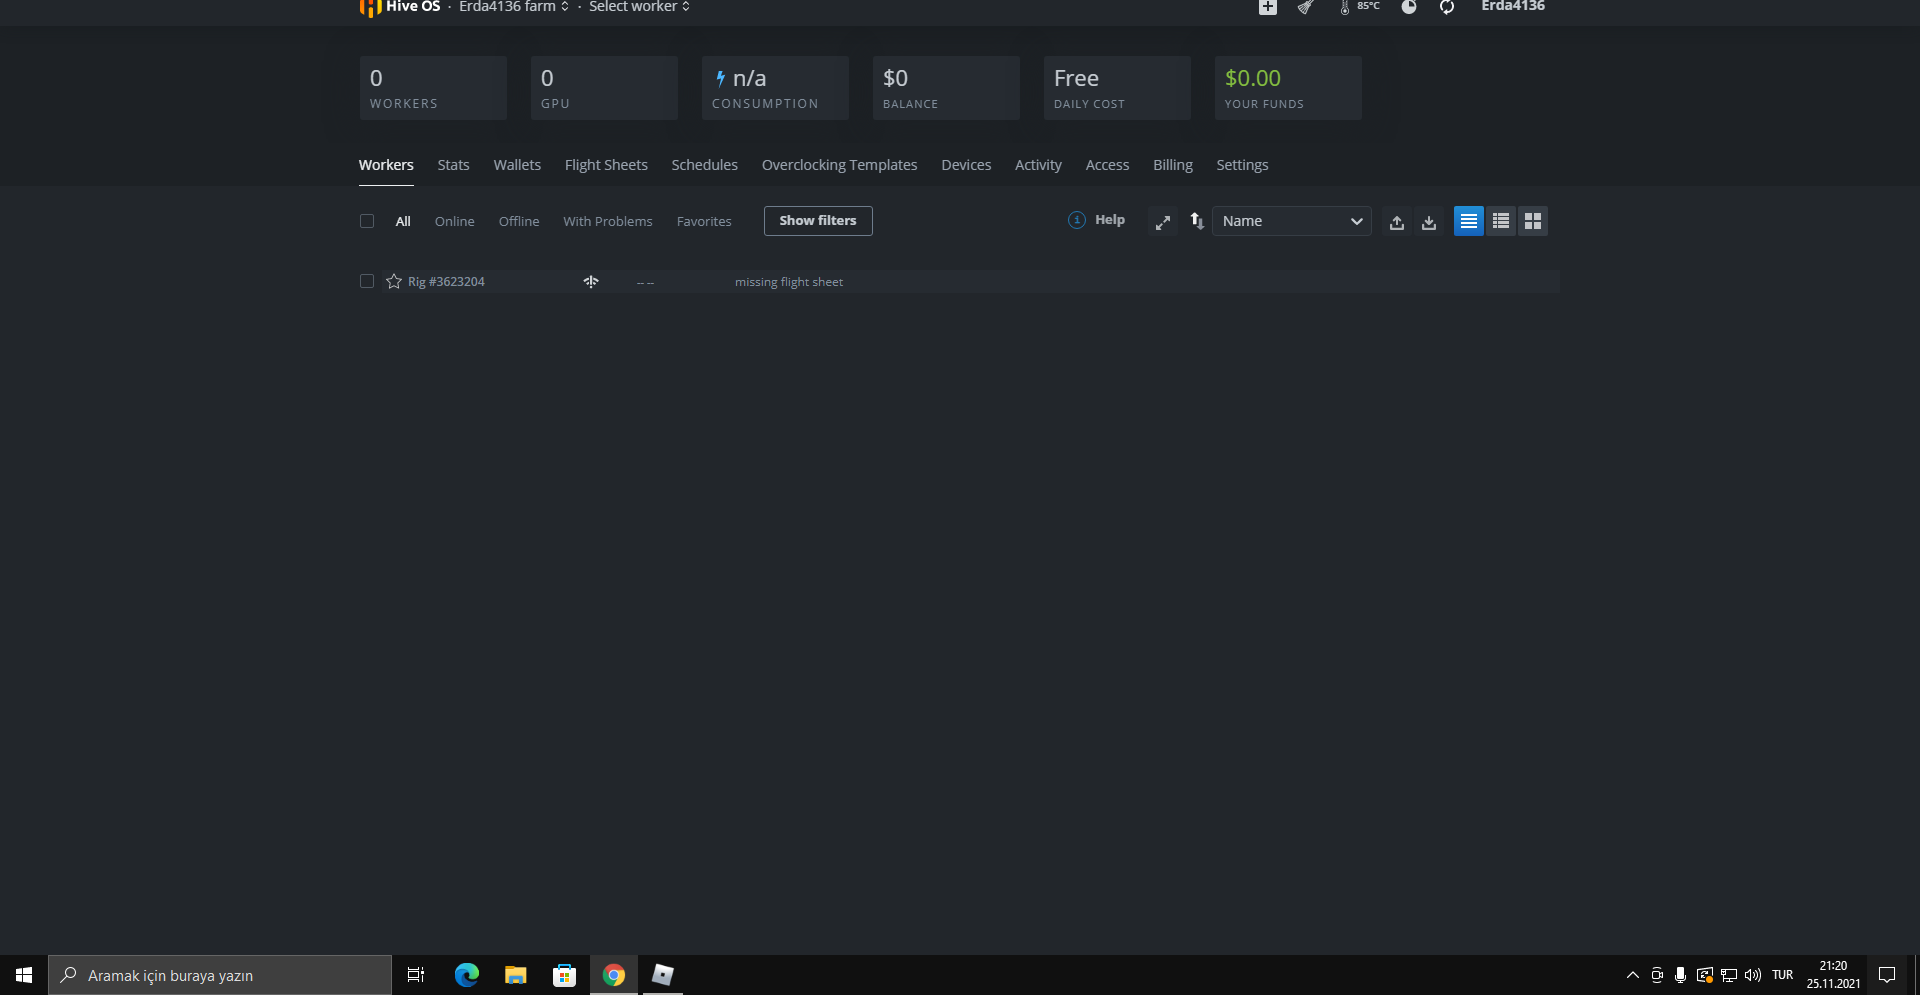Image resolution: width=1920 pixels, height=995 pixels.
Task: Click the download import icon
Action: 1429,222
